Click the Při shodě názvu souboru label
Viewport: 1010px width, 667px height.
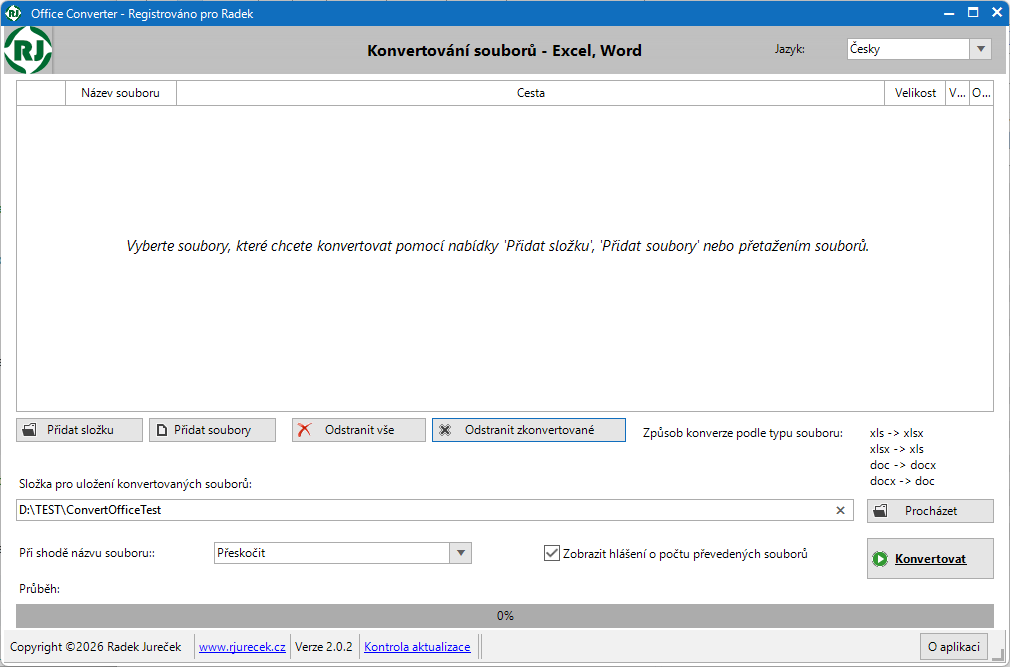point(88,553)
